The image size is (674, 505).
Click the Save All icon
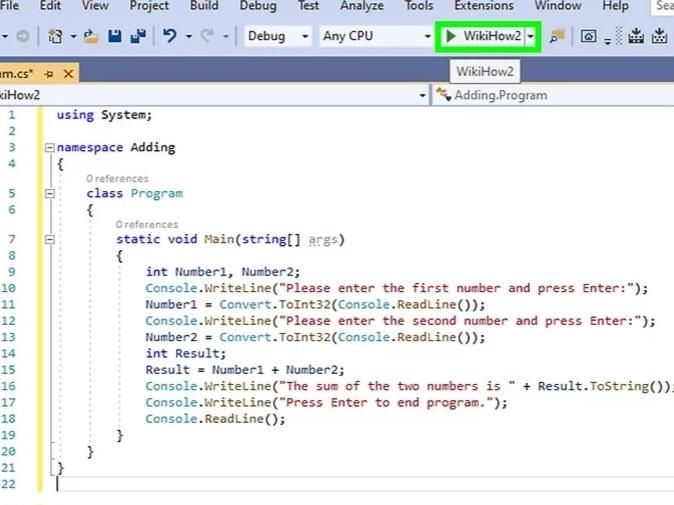pyautogui.click(x=138, y=36)
